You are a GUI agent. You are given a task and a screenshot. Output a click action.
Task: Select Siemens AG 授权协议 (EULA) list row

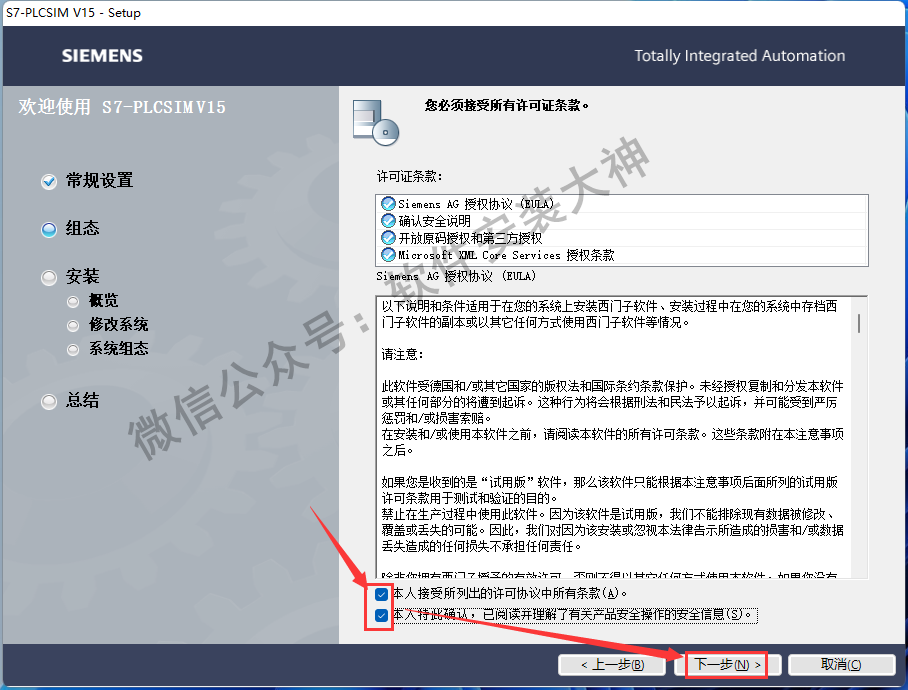[622, 204]
